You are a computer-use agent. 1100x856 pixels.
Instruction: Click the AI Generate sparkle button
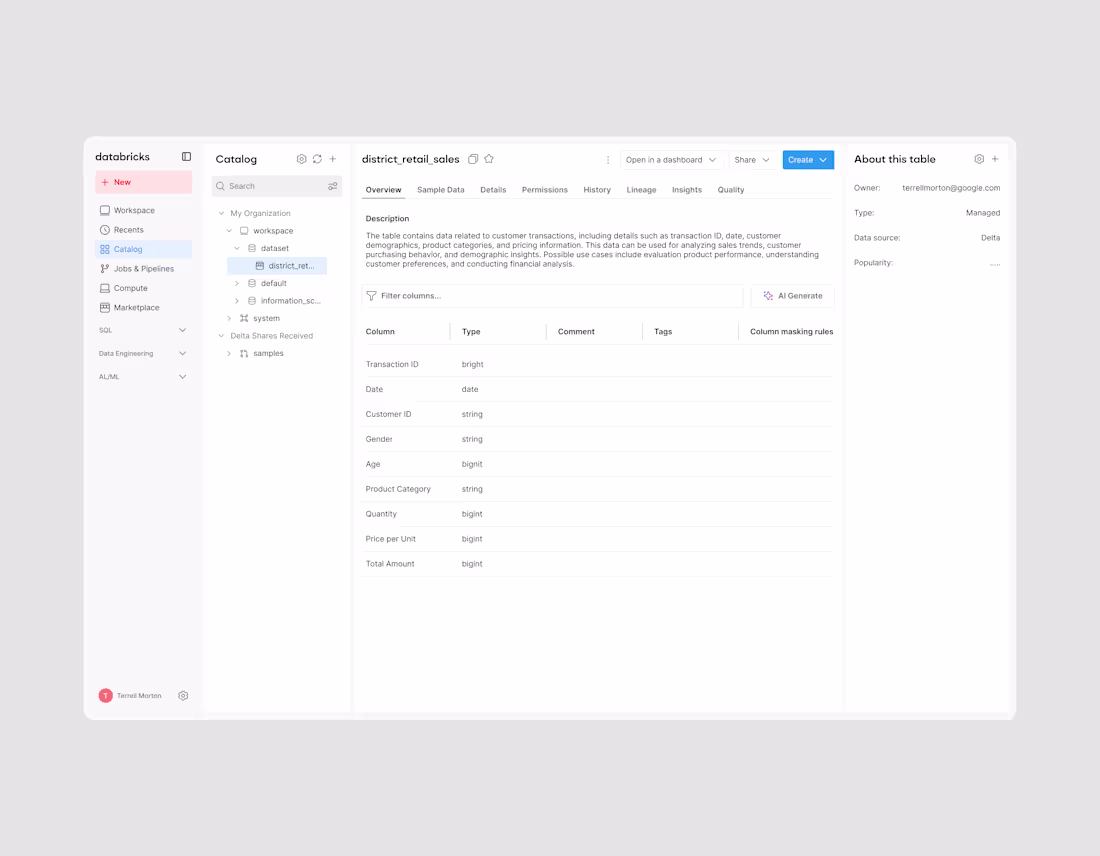click(x=792, y=295)
